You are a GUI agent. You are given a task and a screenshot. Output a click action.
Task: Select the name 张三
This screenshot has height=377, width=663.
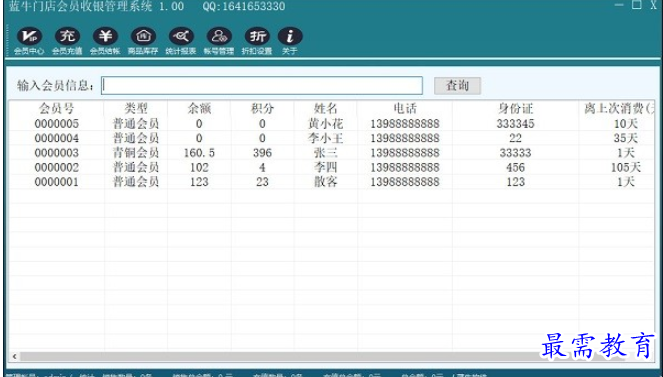[x=326, y=153]
